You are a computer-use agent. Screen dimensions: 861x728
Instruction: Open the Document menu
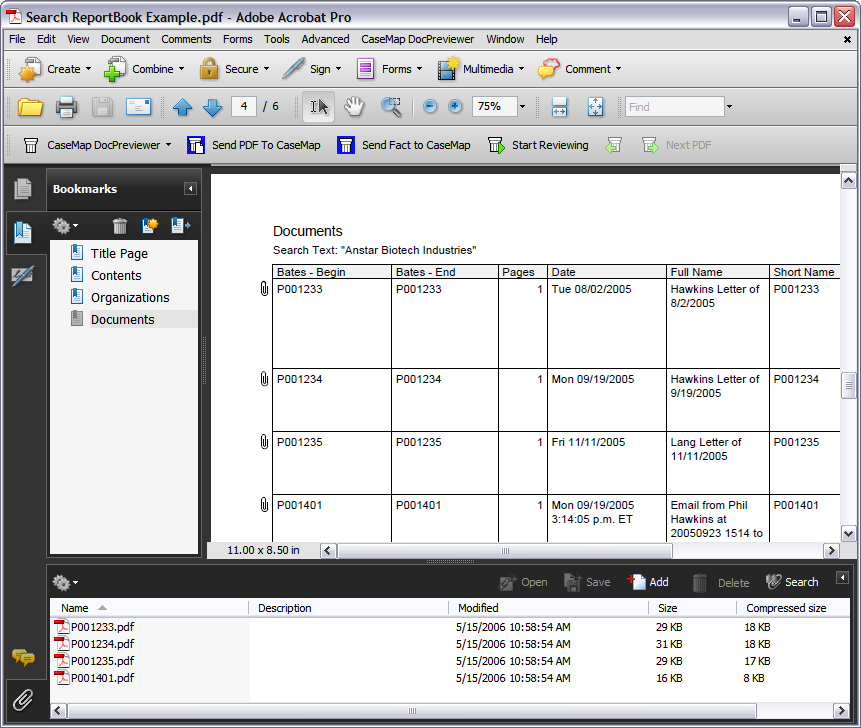click(125, 39)
